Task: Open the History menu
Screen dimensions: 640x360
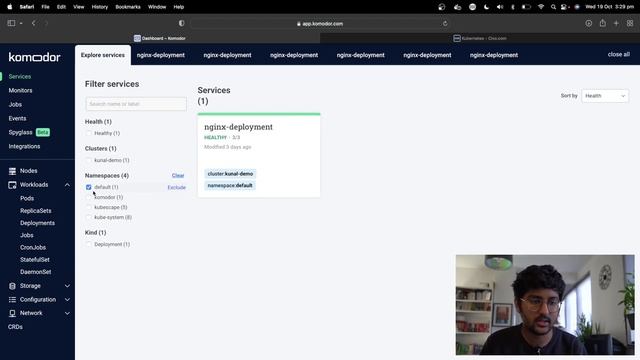Action: pyautogui.click(x=100, y=7)
